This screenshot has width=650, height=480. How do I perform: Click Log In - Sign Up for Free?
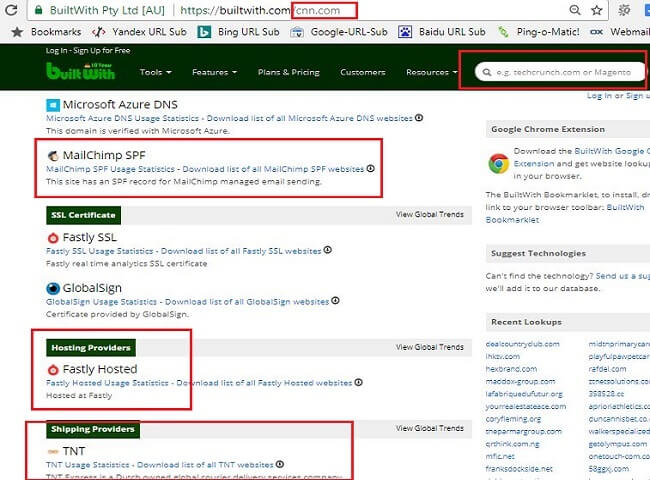[88, 51]
